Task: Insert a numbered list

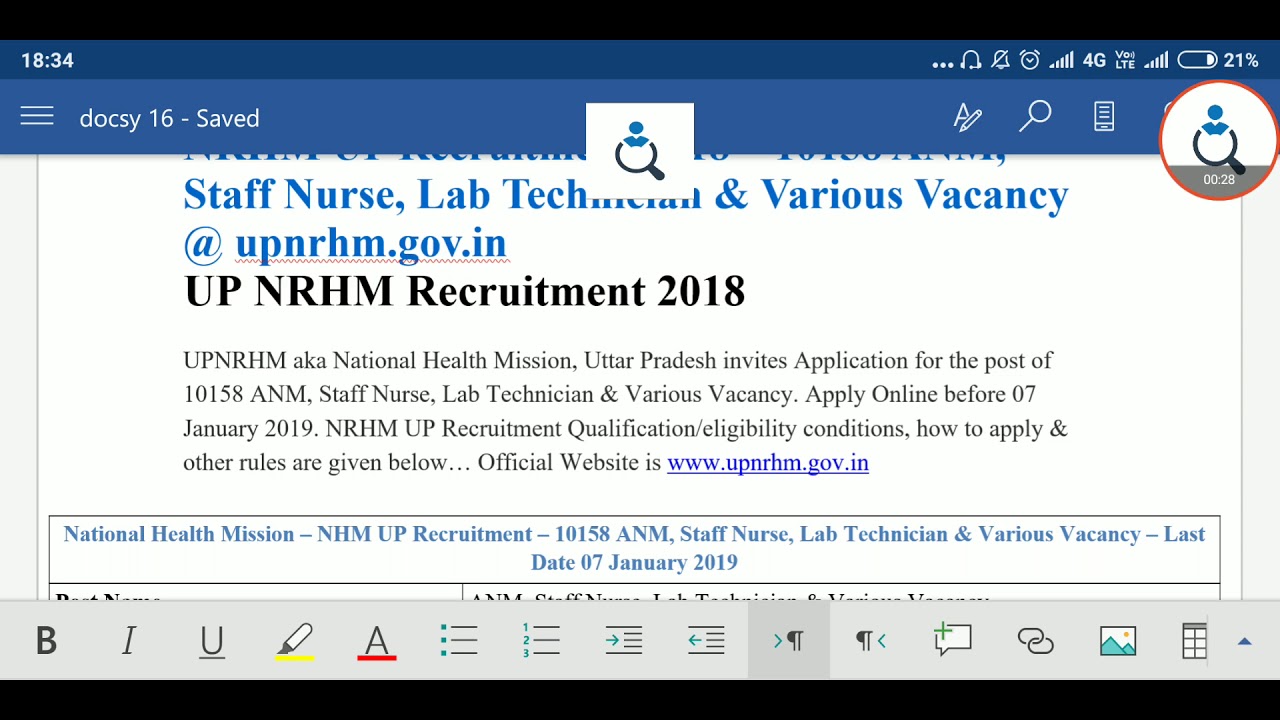Action: click(541, 641)
